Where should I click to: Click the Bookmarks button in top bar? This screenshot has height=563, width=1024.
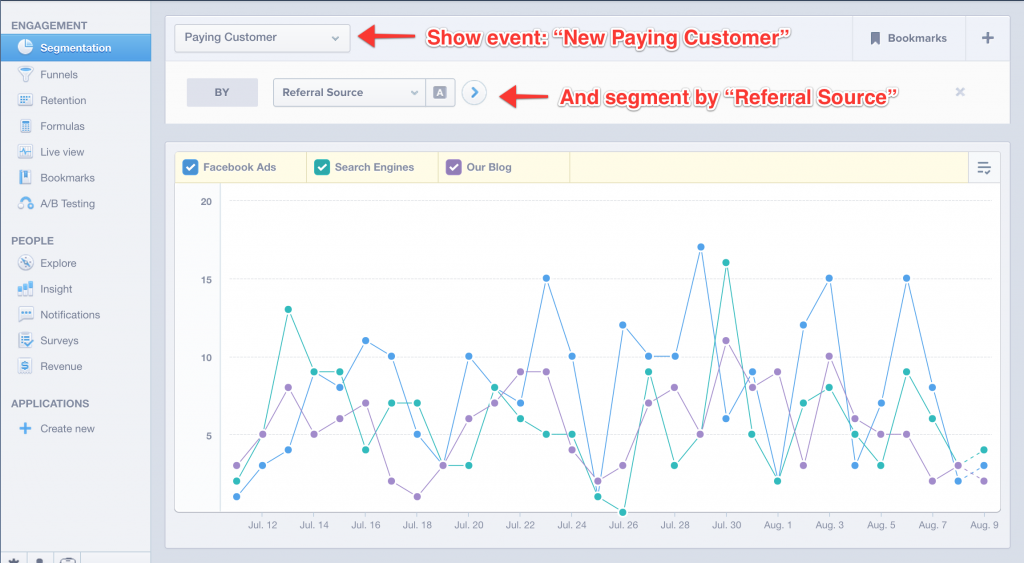pyautogui.click(x=908, y=38)
